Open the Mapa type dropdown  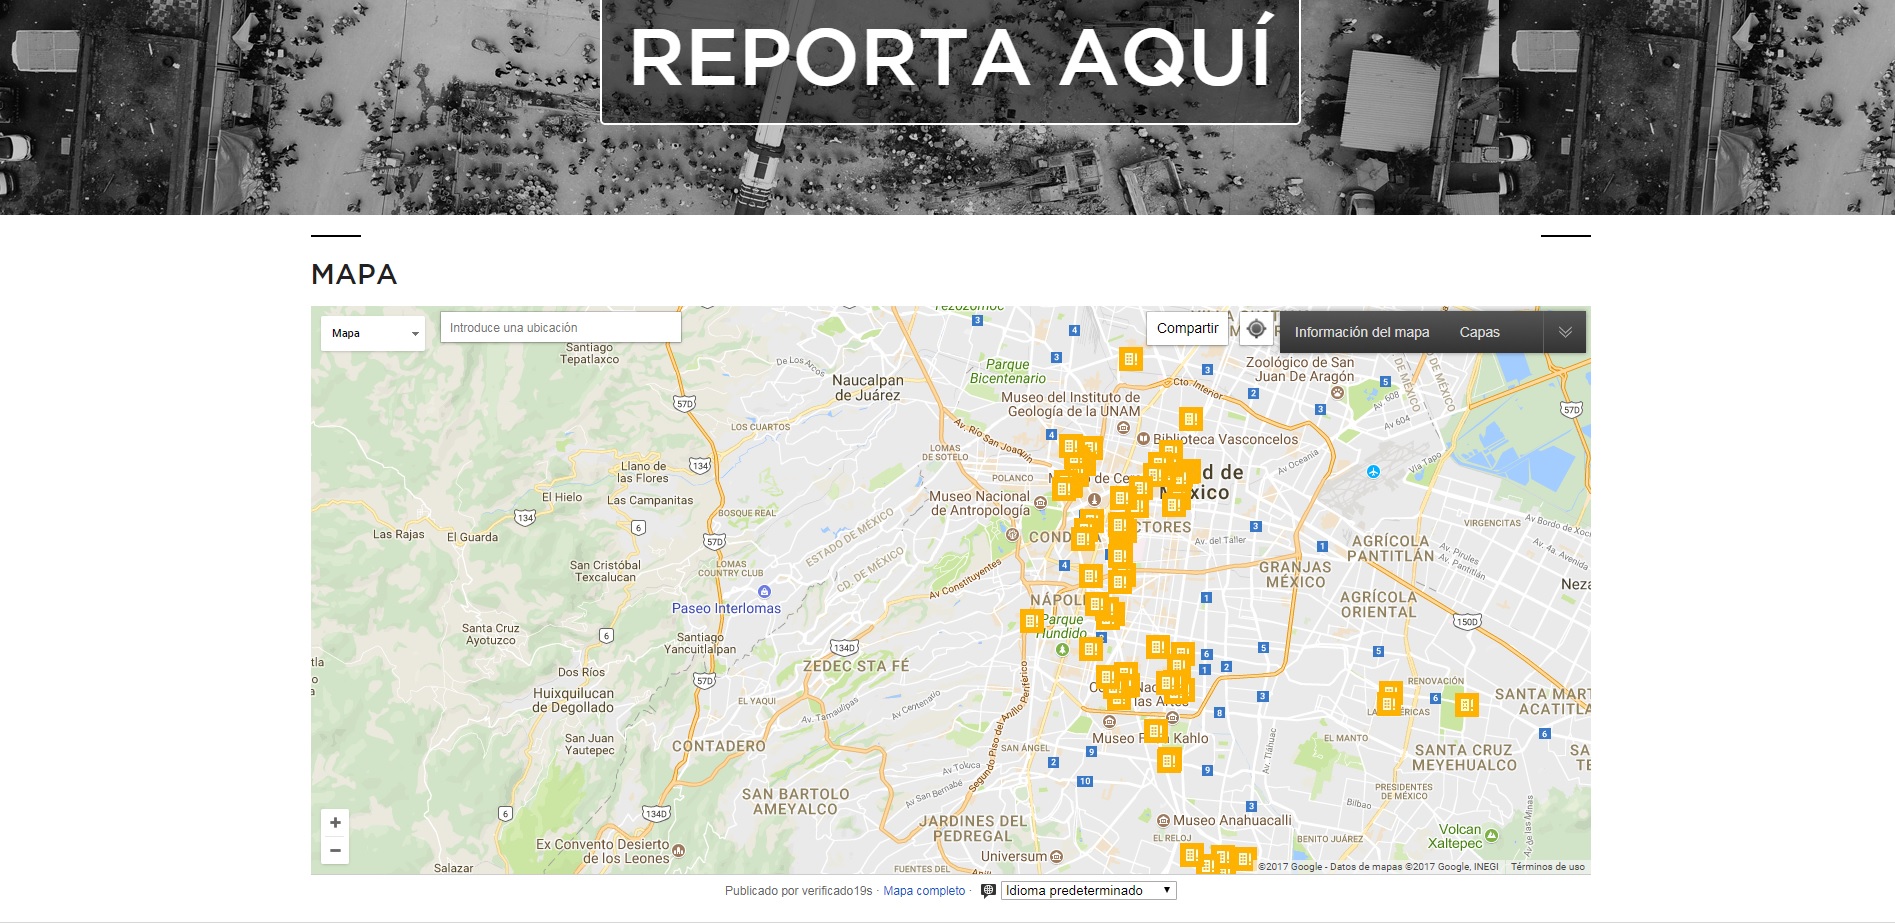(x=373, y=334)
